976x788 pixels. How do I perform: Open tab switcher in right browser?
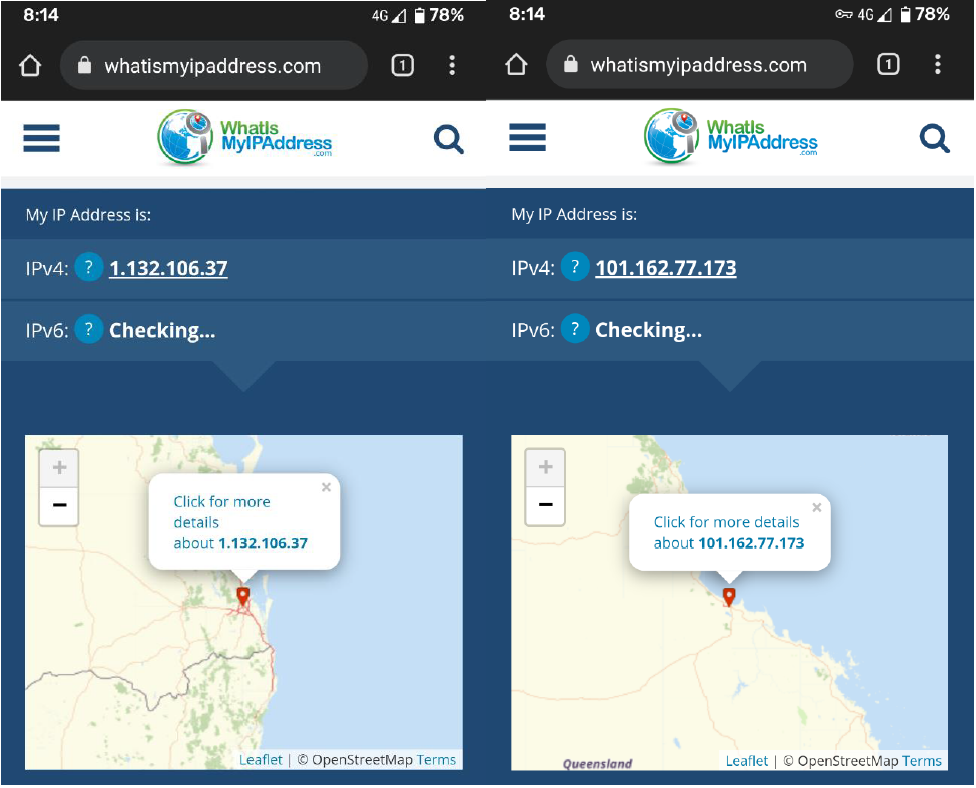point(888,64)
